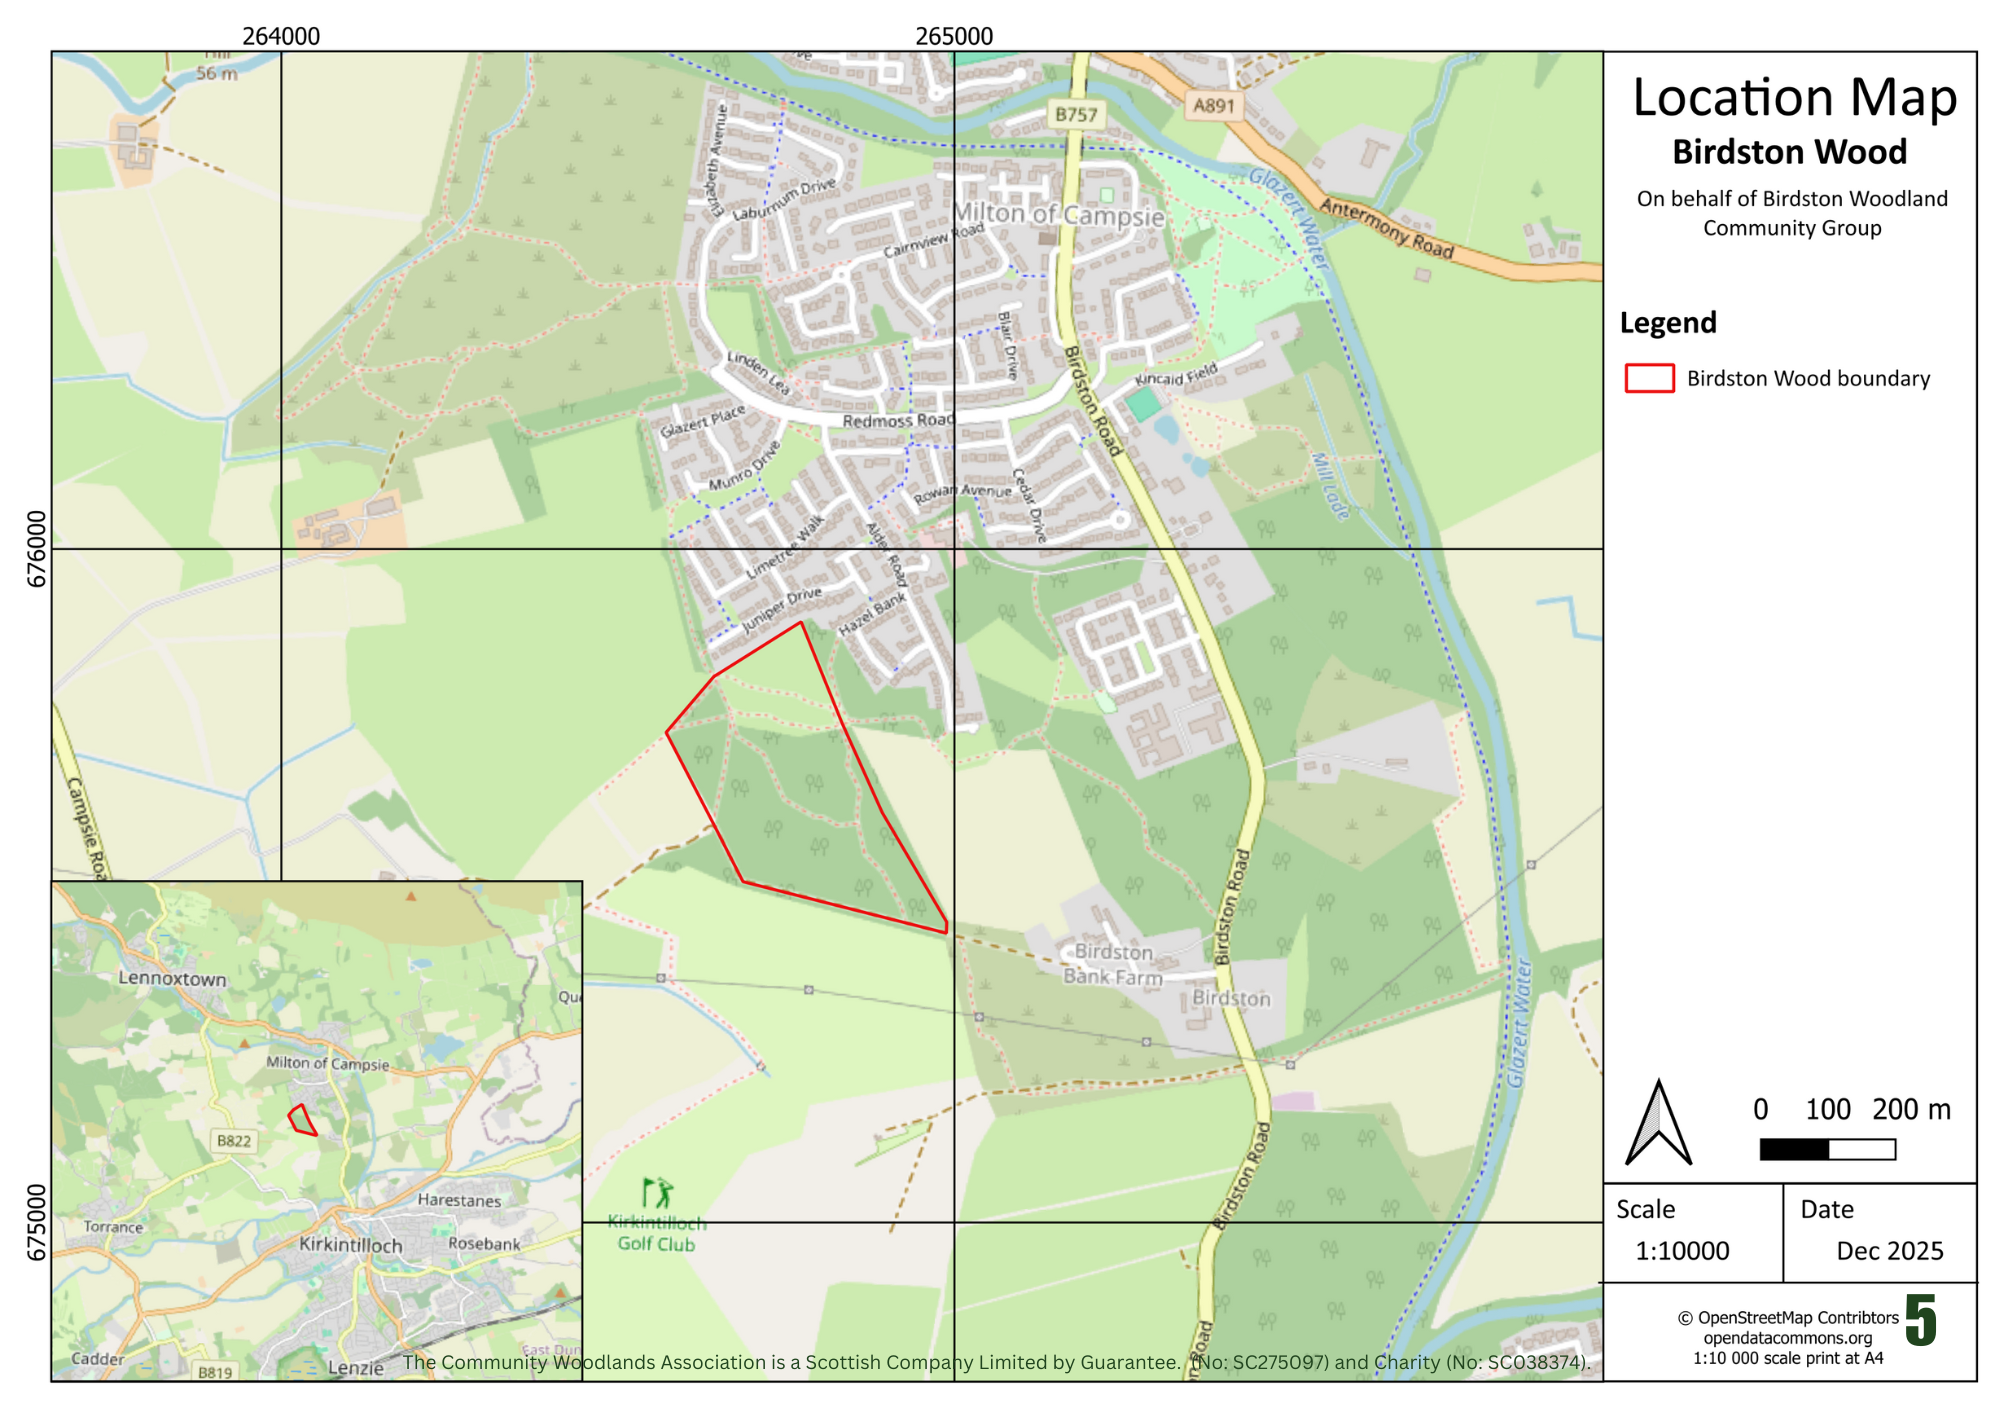
Task: Click the B757 road shield
Action: pos(1076,114)
